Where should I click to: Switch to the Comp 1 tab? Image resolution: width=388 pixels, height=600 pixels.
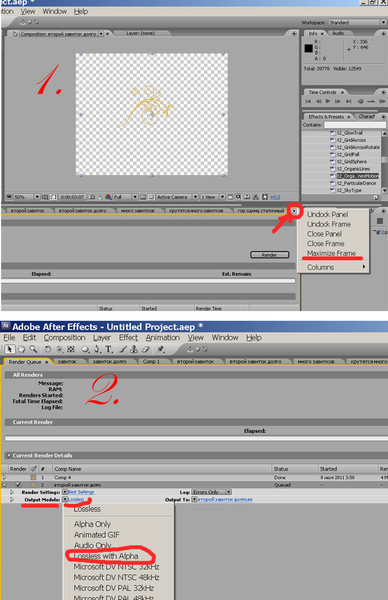click(x=151, y=362)
